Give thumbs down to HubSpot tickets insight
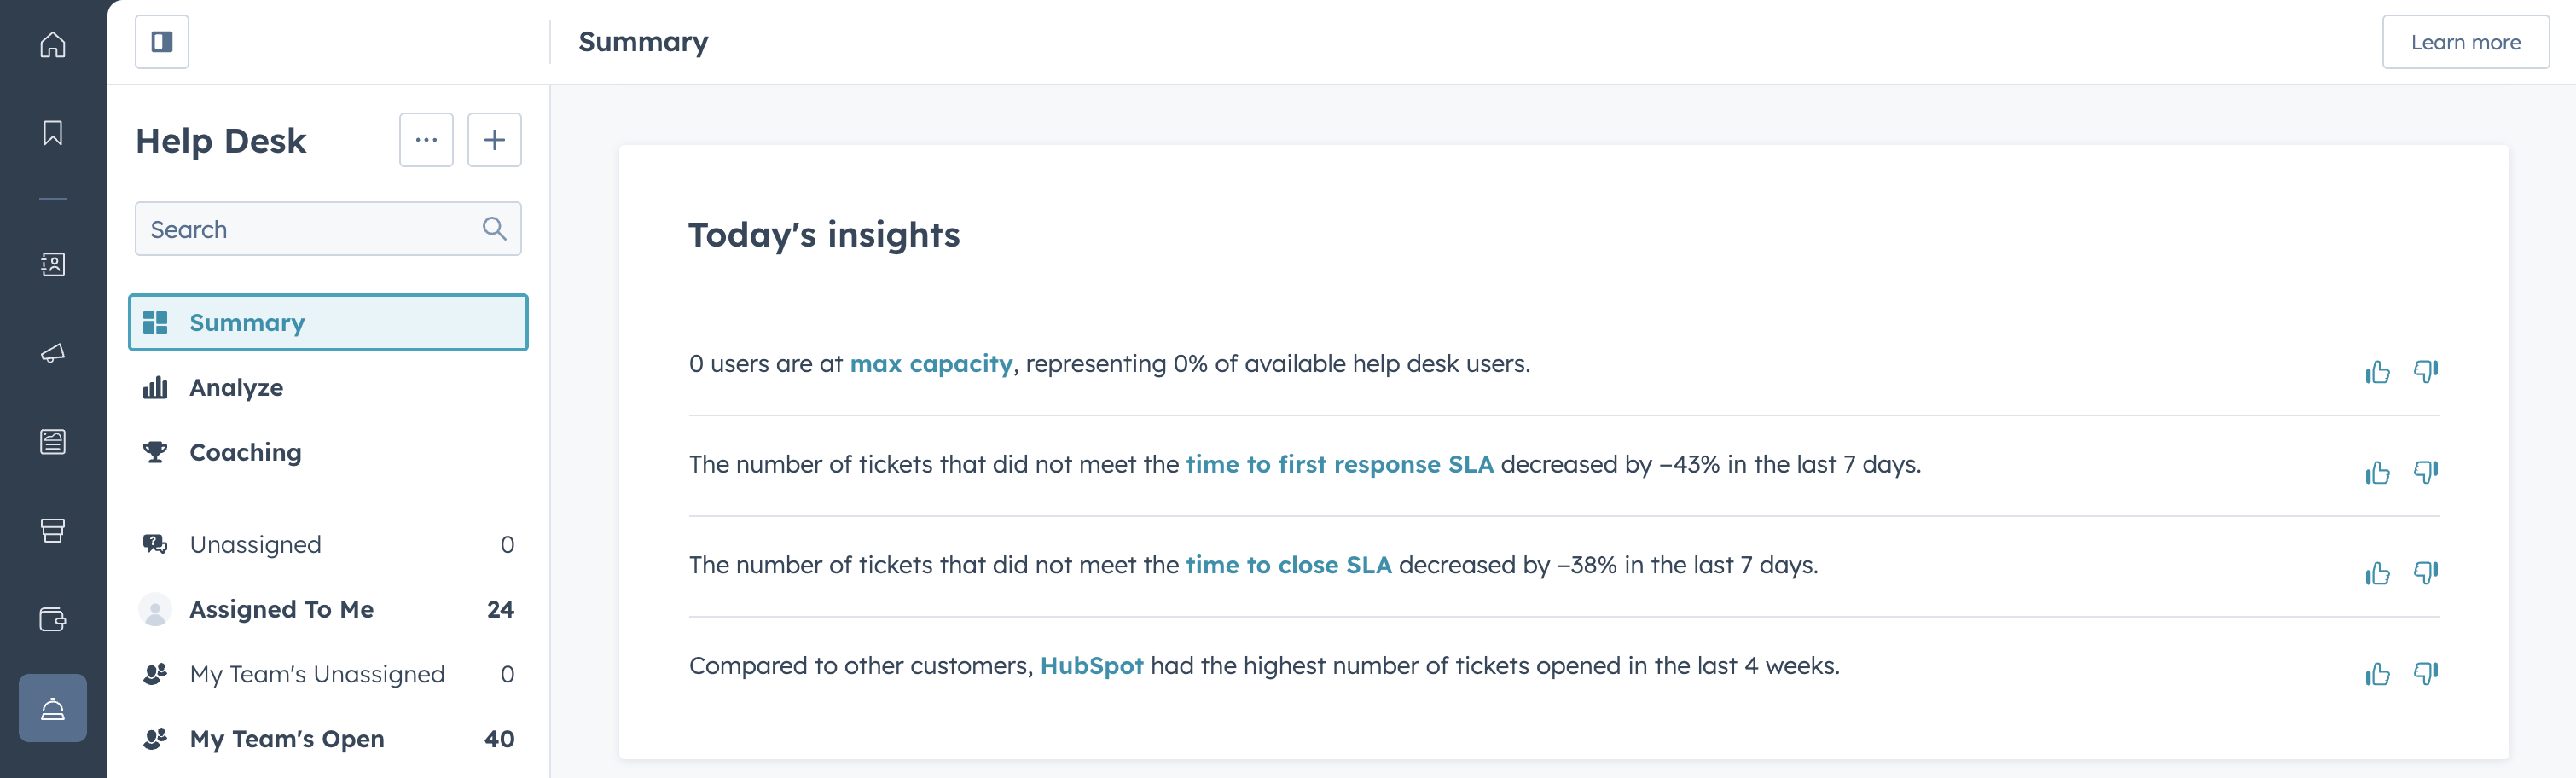The image size is (2576, 778). tap(2425, 674)
